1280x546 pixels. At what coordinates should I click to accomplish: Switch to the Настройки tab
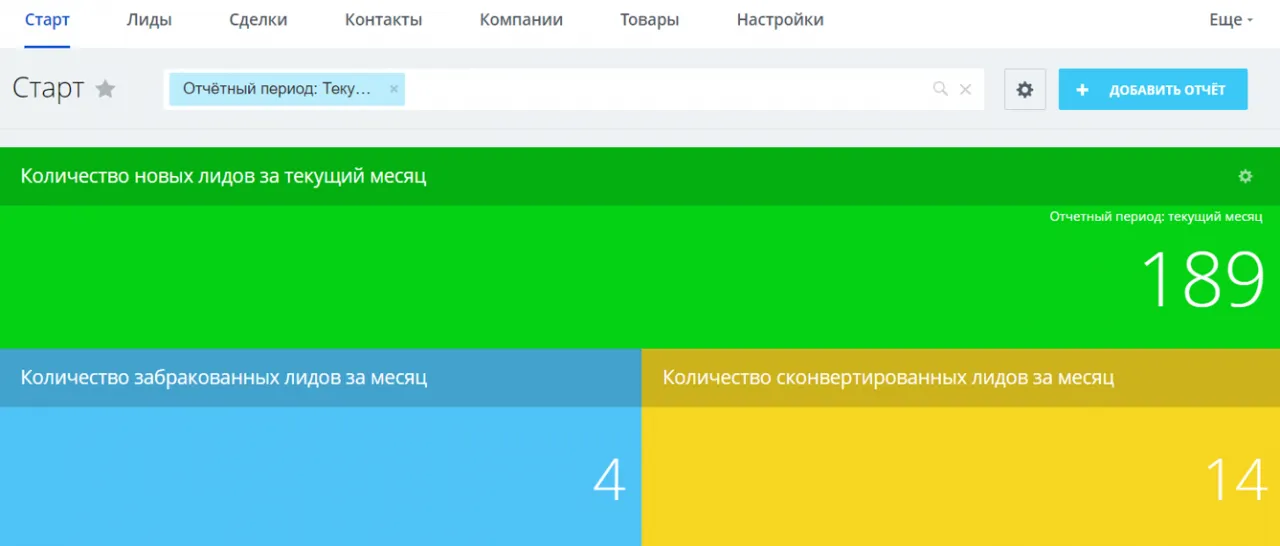point(780,20)
